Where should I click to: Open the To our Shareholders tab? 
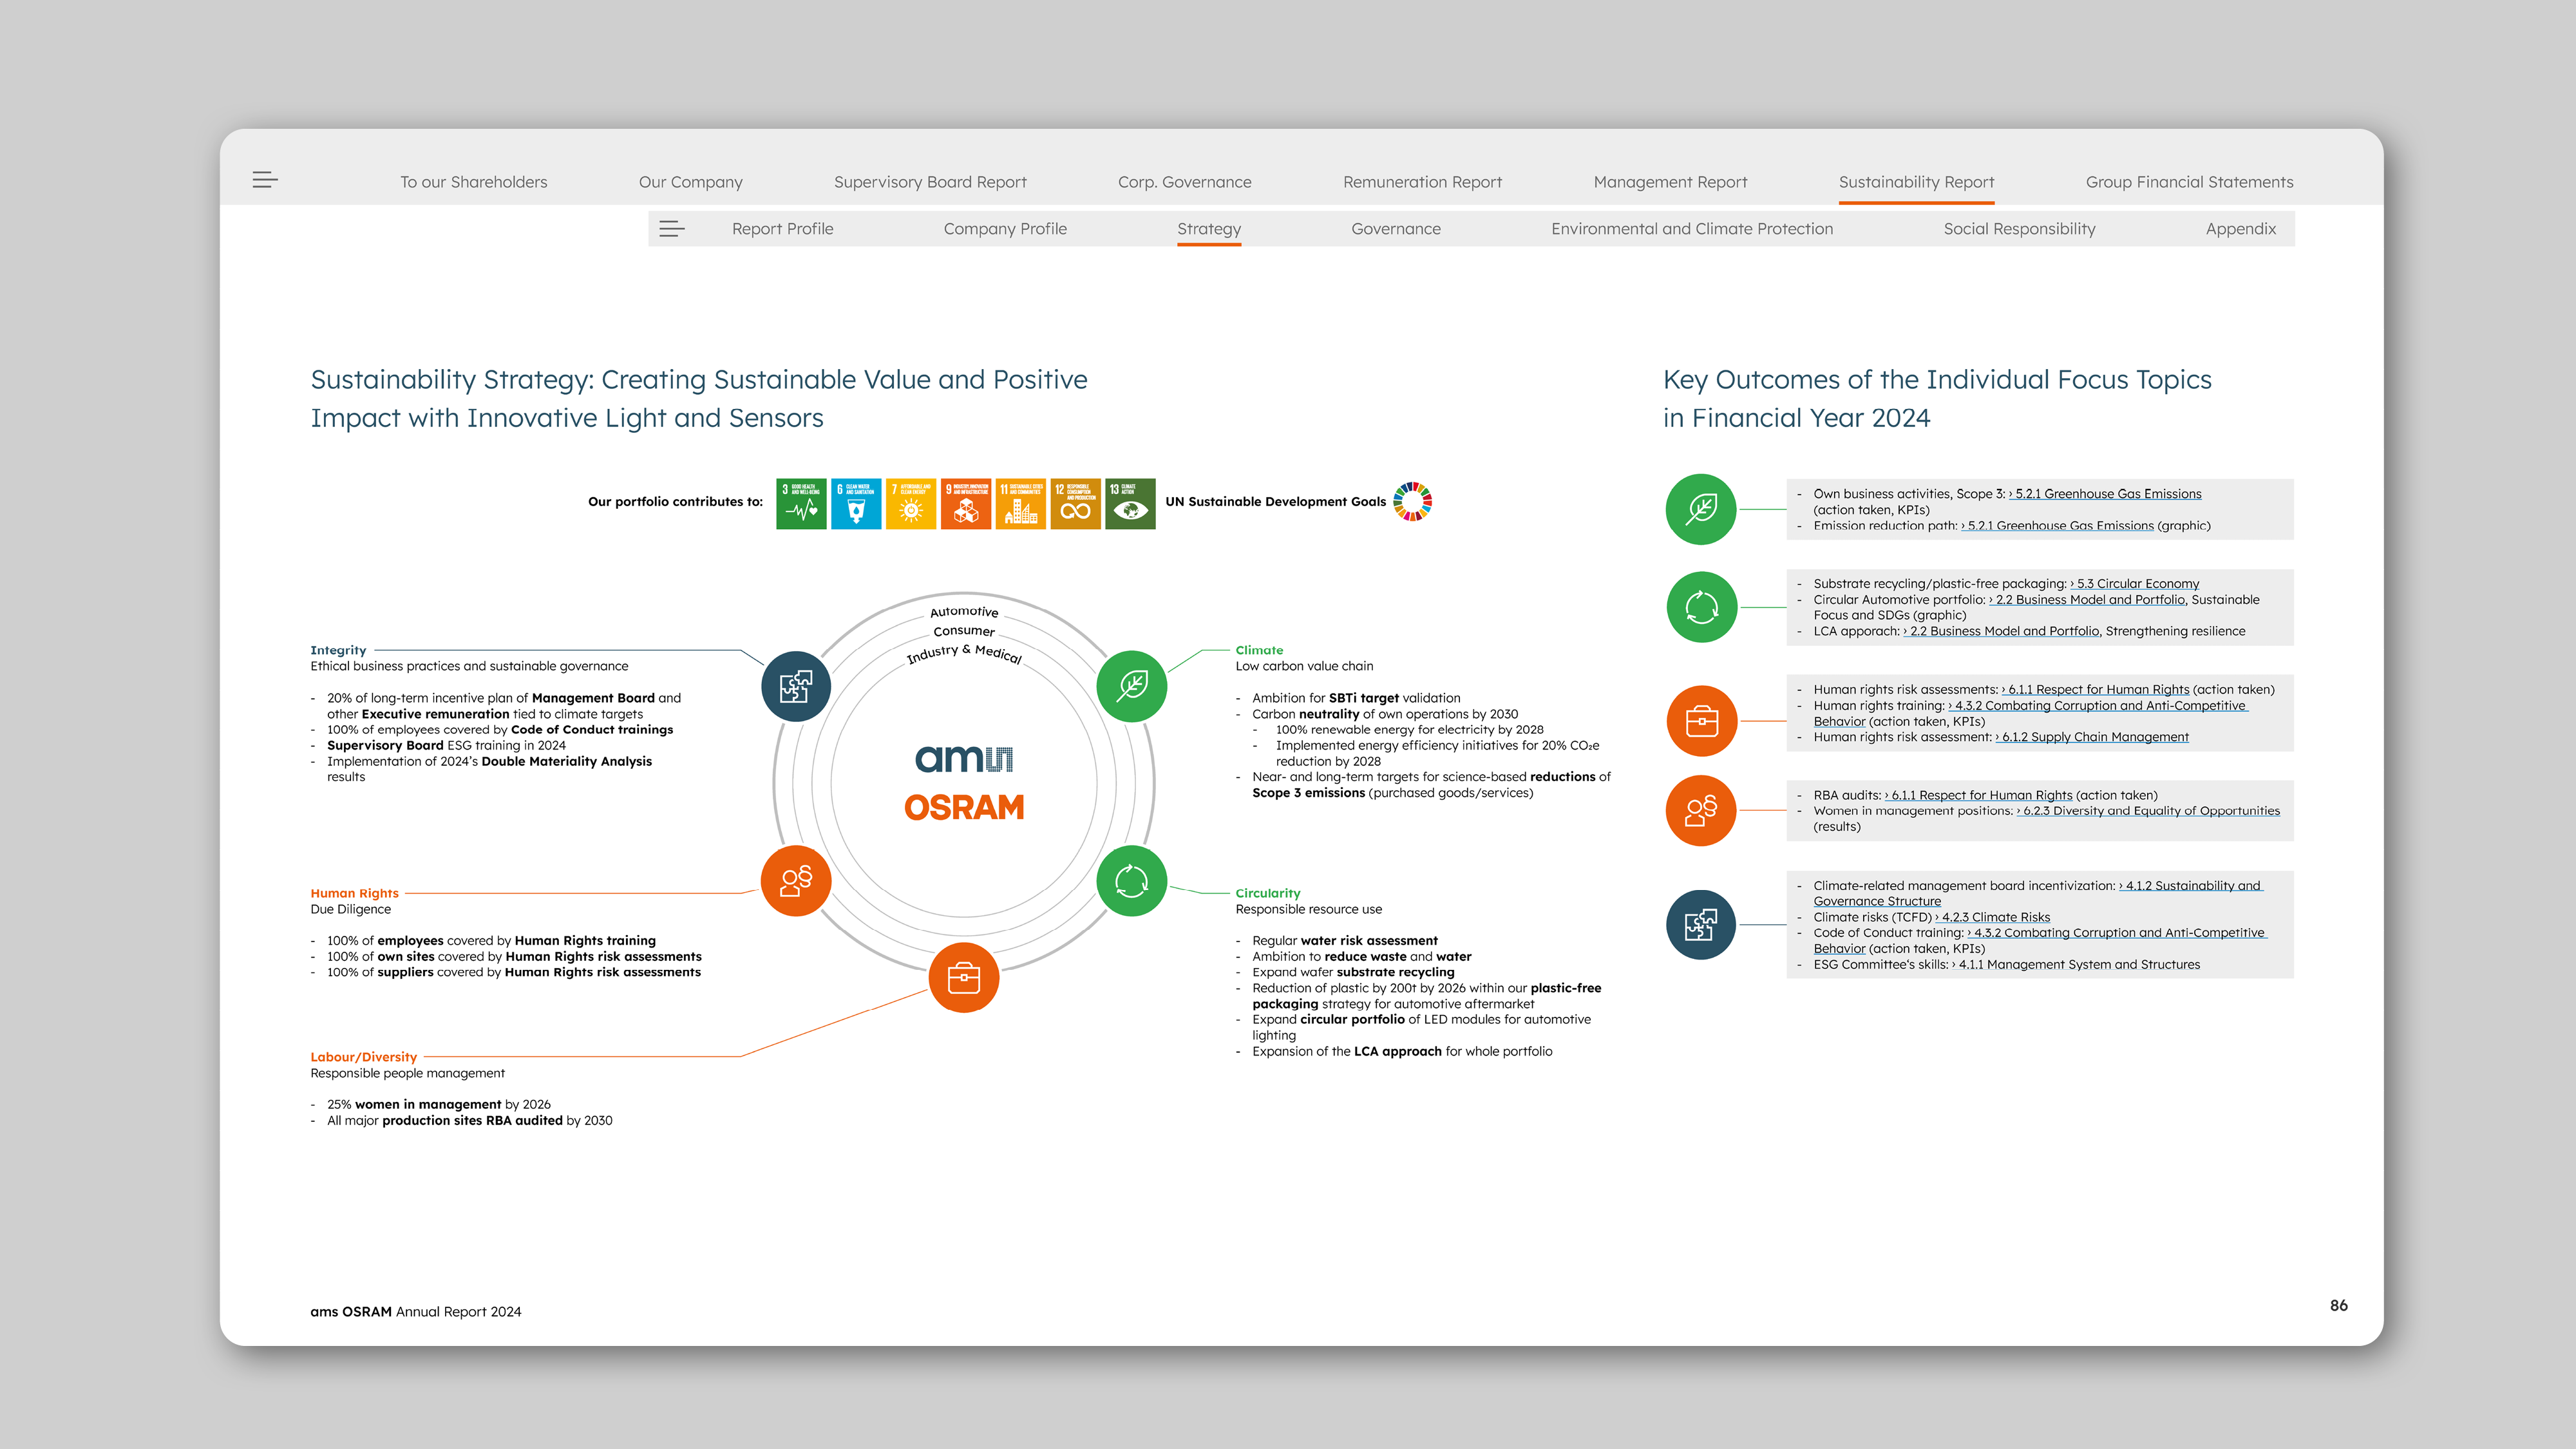coord(474,182)
